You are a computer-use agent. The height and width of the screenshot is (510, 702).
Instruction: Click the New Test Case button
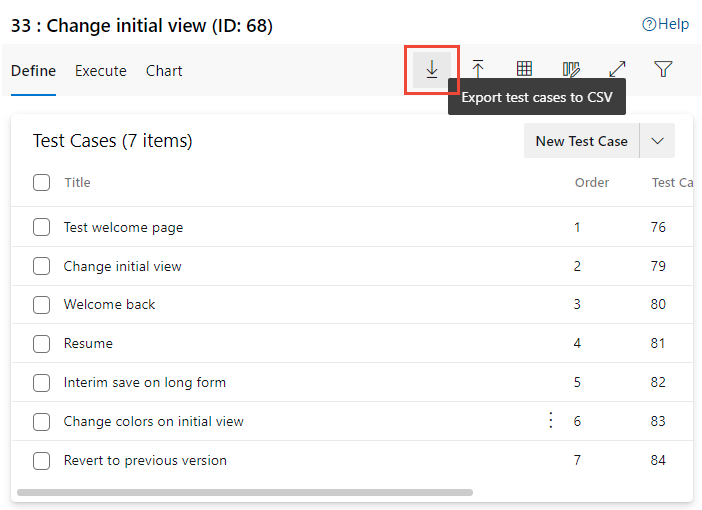pyautogui.click(x=582, y=141)
